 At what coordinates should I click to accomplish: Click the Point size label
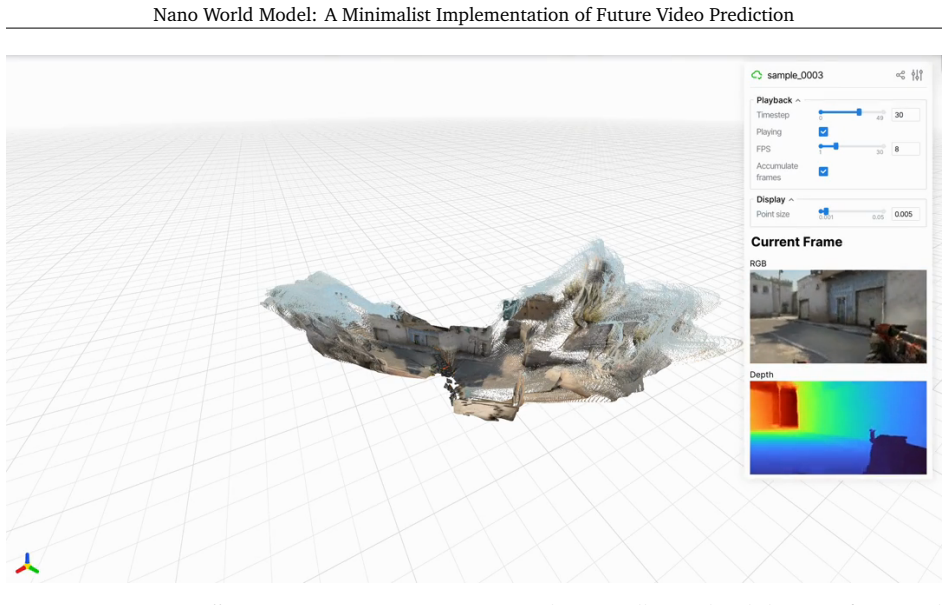click(773, 214)
